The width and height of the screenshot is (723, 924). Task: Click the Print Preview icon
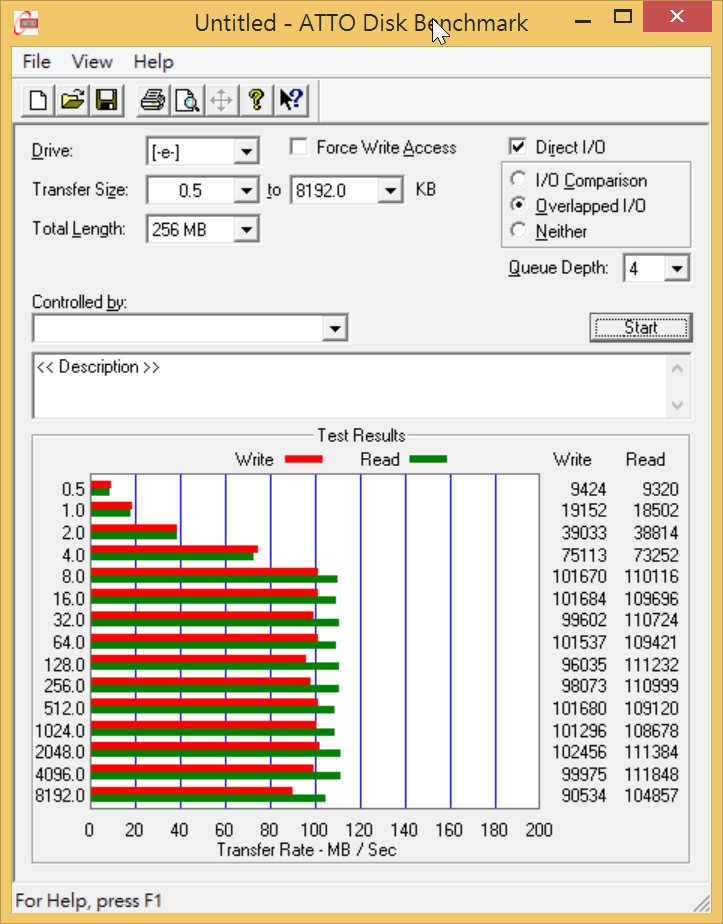click(x=187, y=100)
